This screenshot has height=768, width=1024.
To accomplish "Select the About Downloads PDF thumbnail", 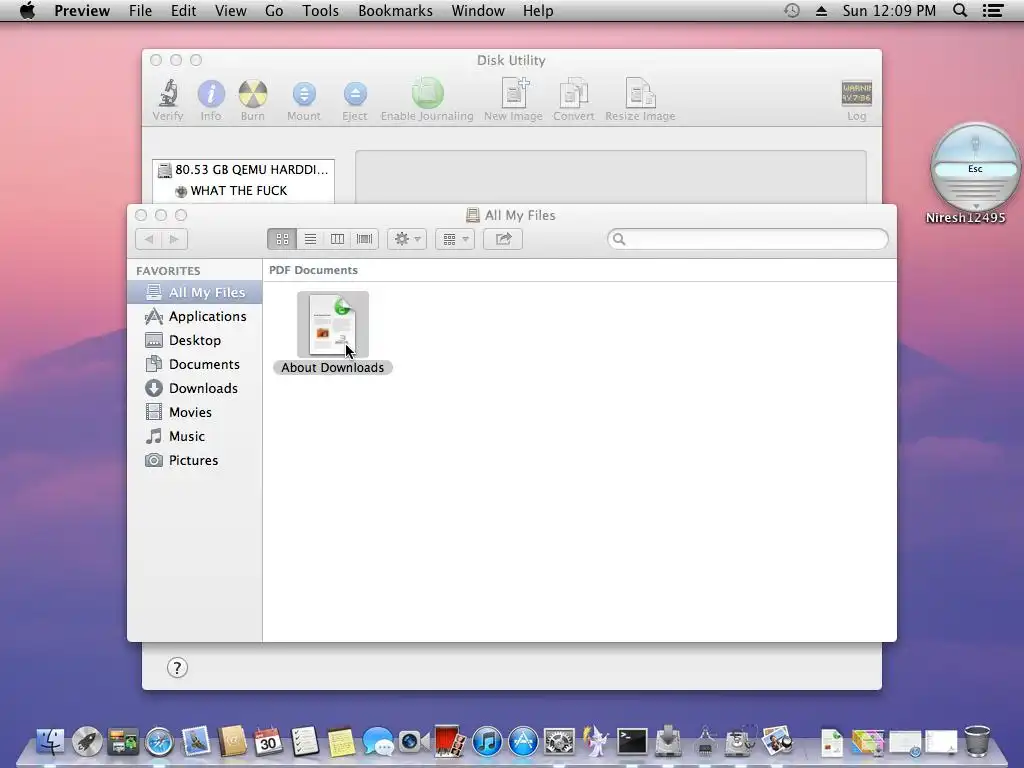I will [333, 325].
